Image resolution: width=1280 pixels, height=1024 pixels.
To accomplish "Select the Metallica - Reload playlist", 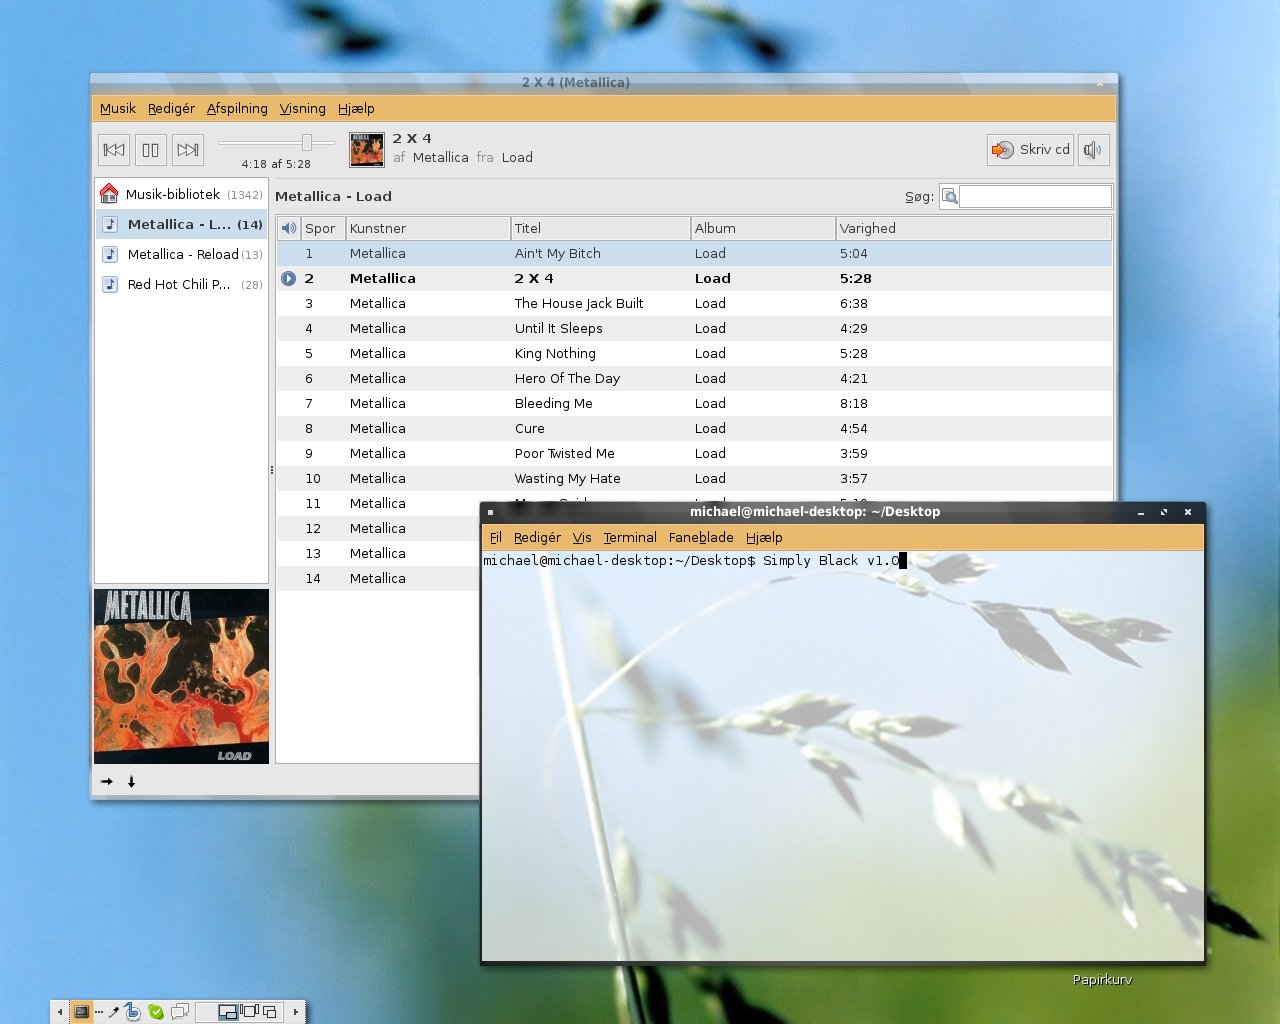I will [x=182, y=255].
